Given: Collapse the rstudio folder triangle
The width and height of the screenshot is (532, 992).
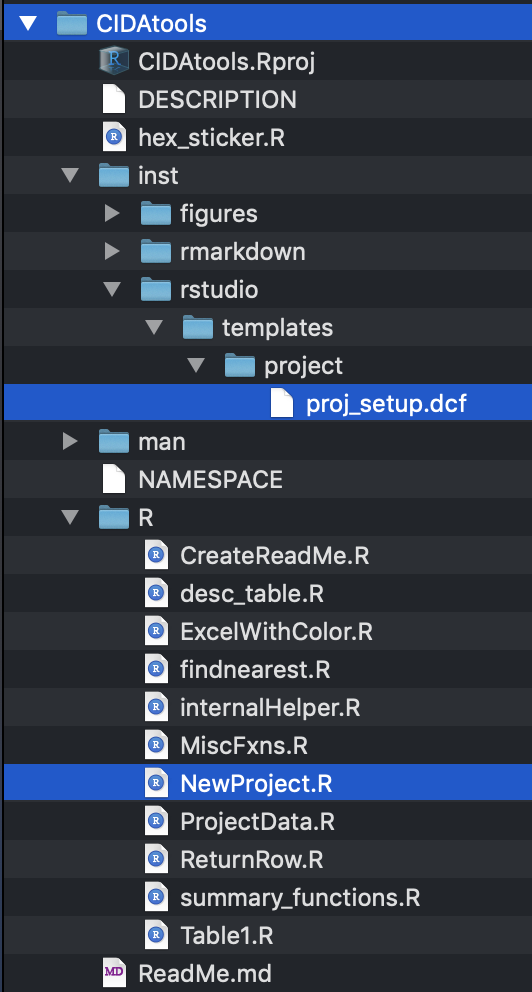Looking at the screenshot, I should point(112,290).
